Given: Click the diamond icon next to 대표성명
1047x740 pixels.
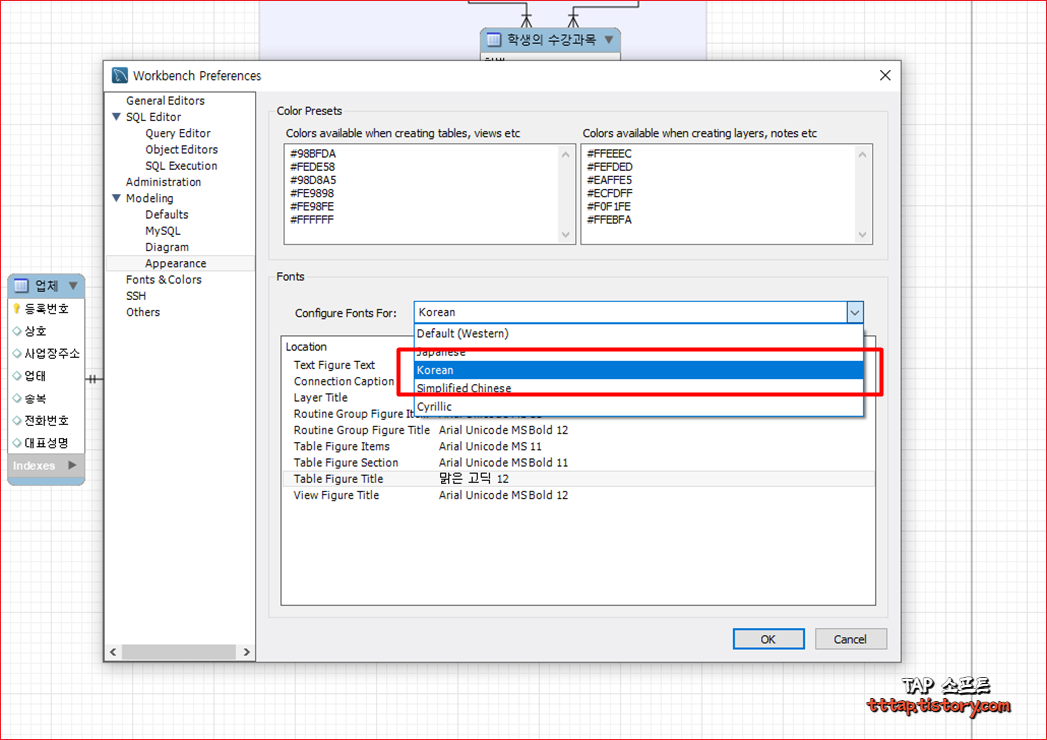Looking at the screenshot, I should pos(17,443).
